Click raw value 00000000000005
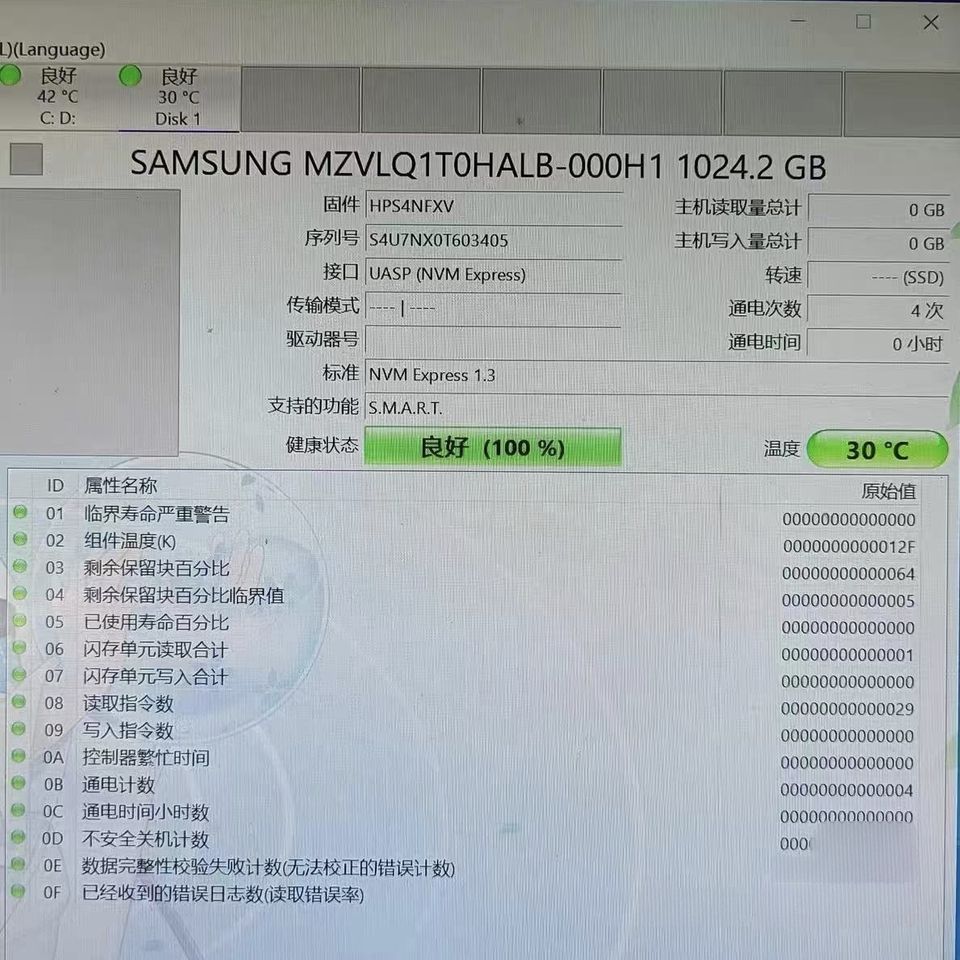Image resolution: width=960 pixels, height=960 pixels. click(x=849, y=601)
